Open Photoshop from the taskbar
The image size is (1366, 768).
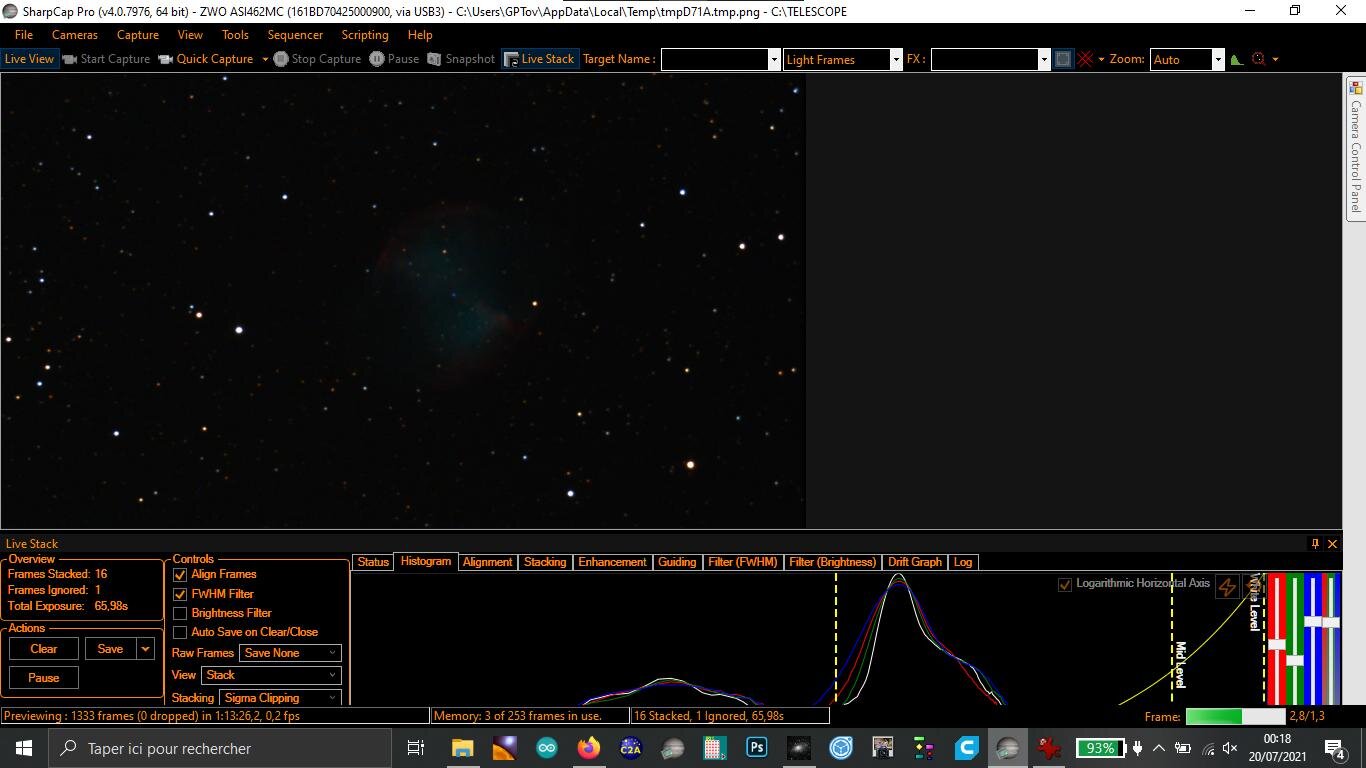click(x=756, y=748)
